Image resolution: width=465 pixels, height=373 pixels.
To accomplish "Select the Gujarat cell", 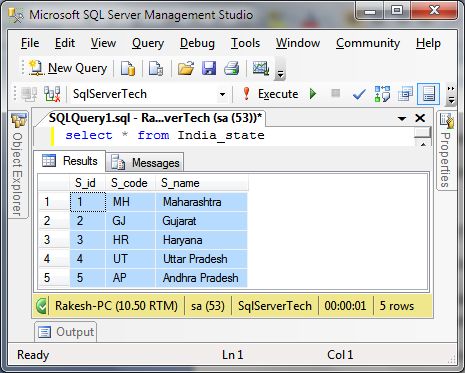I will click(x=202, y=221).
